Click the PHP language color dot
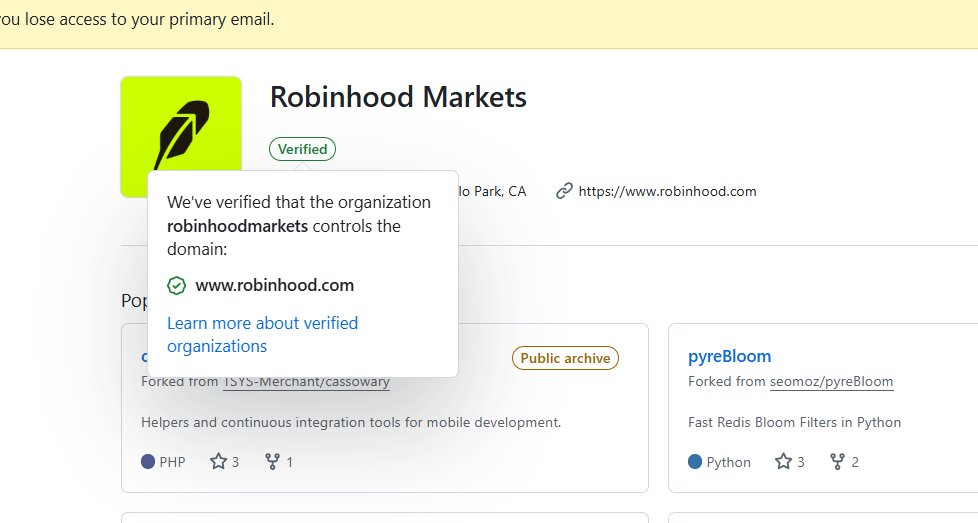978x523 pixels. [148, 461]
